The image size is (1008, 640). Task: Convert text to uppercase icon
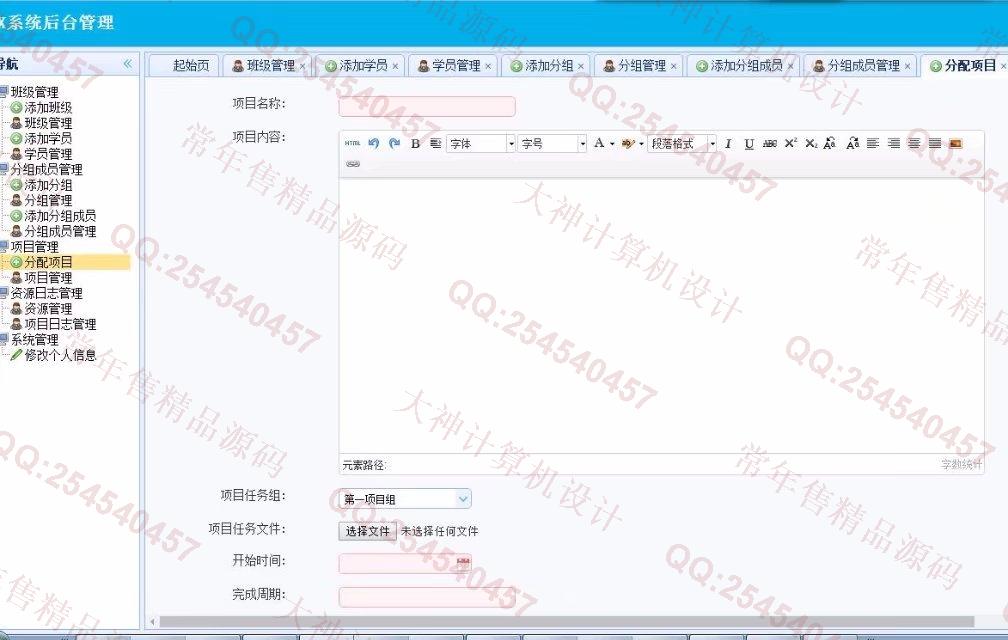point(830,143)
